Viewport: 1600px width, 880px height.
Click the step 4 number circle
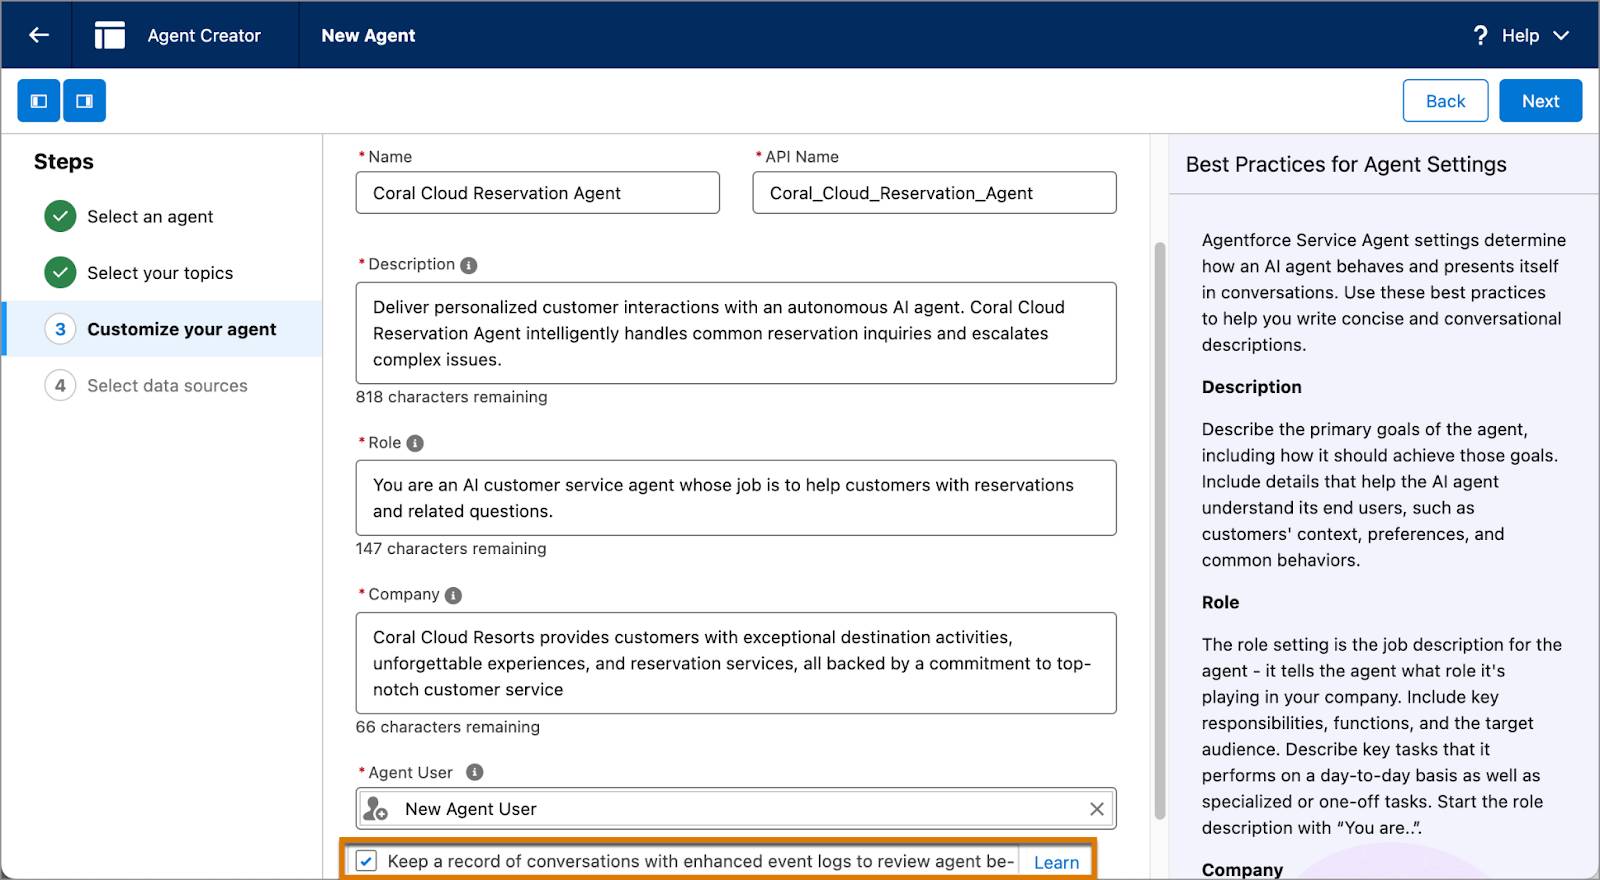pos(60,385)
